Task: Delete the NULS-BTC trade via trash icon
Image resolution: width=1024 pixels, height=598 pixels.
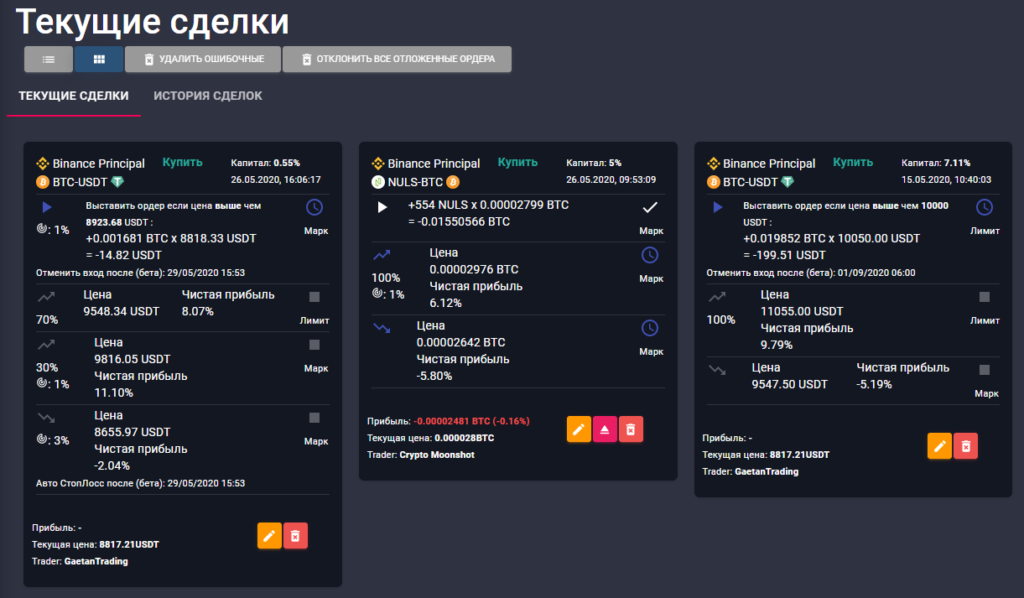Action: (631, 429)
